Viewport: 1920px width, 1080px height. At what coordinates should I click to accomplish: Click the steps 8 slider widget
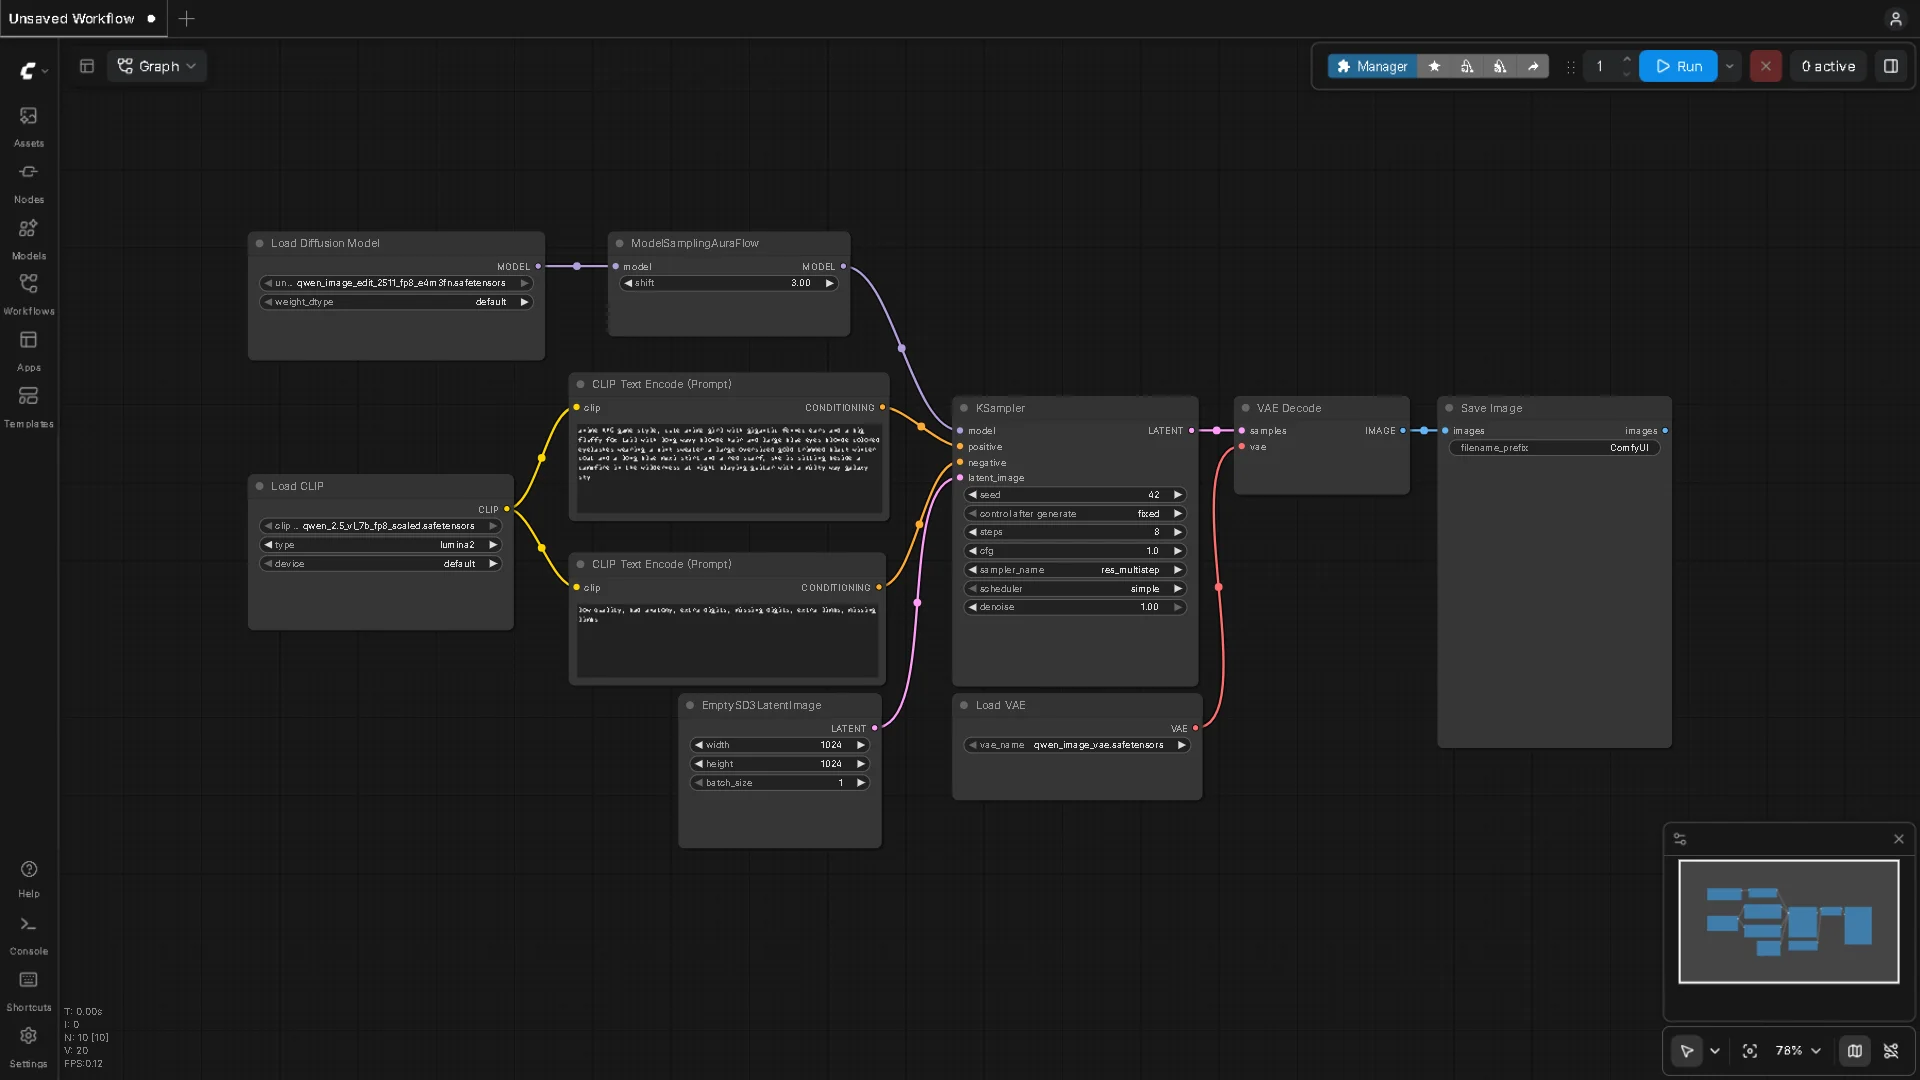point(1075,532)
